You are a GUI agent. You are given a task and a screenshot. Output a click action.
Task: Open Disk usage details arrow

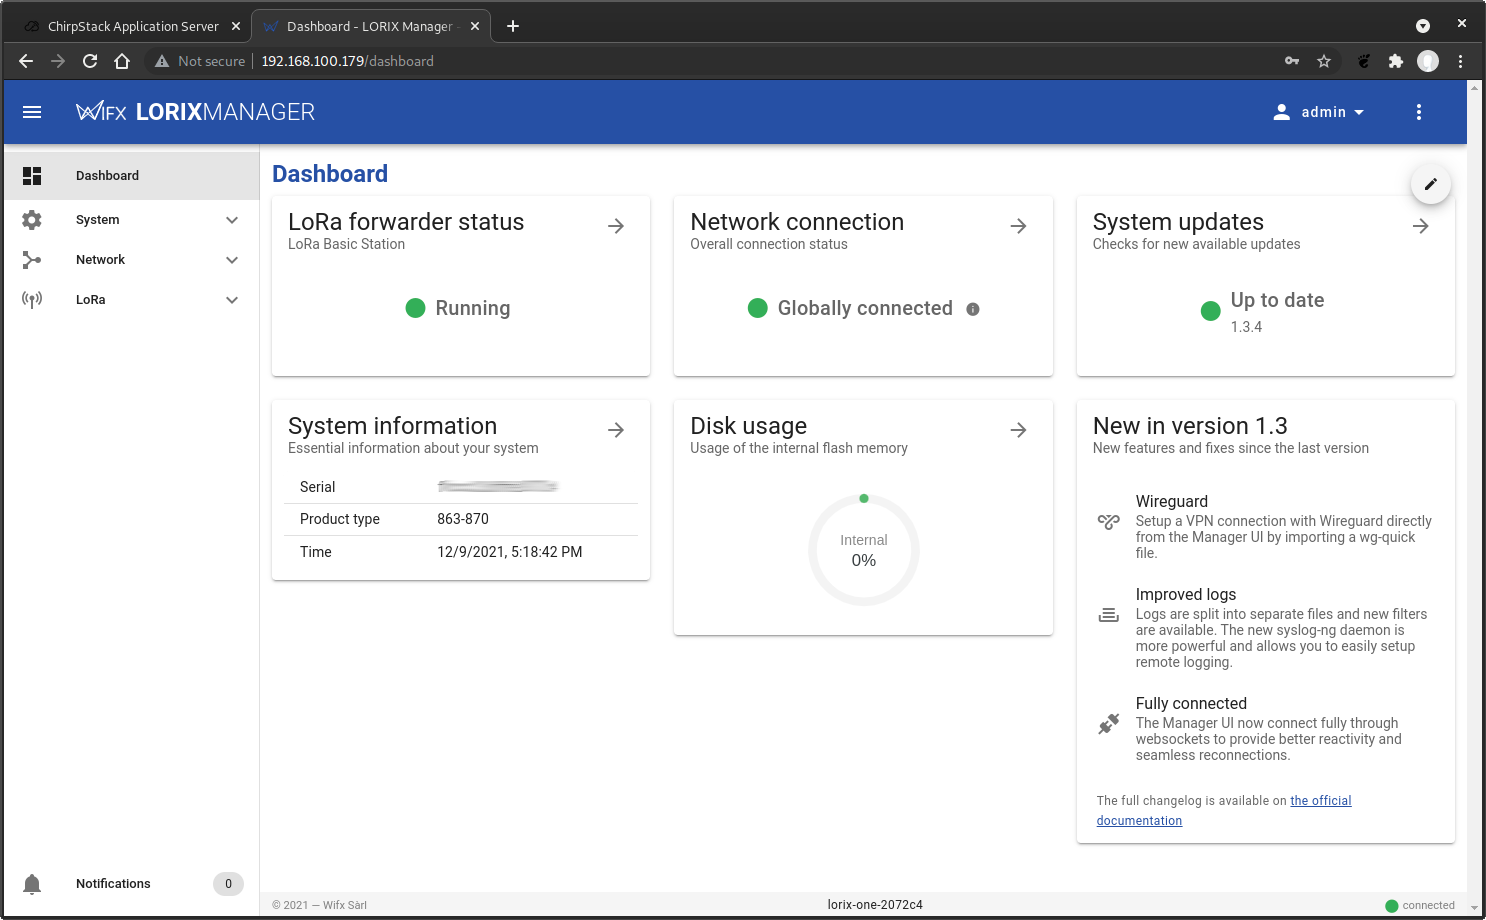click(x=1018, y=430)
